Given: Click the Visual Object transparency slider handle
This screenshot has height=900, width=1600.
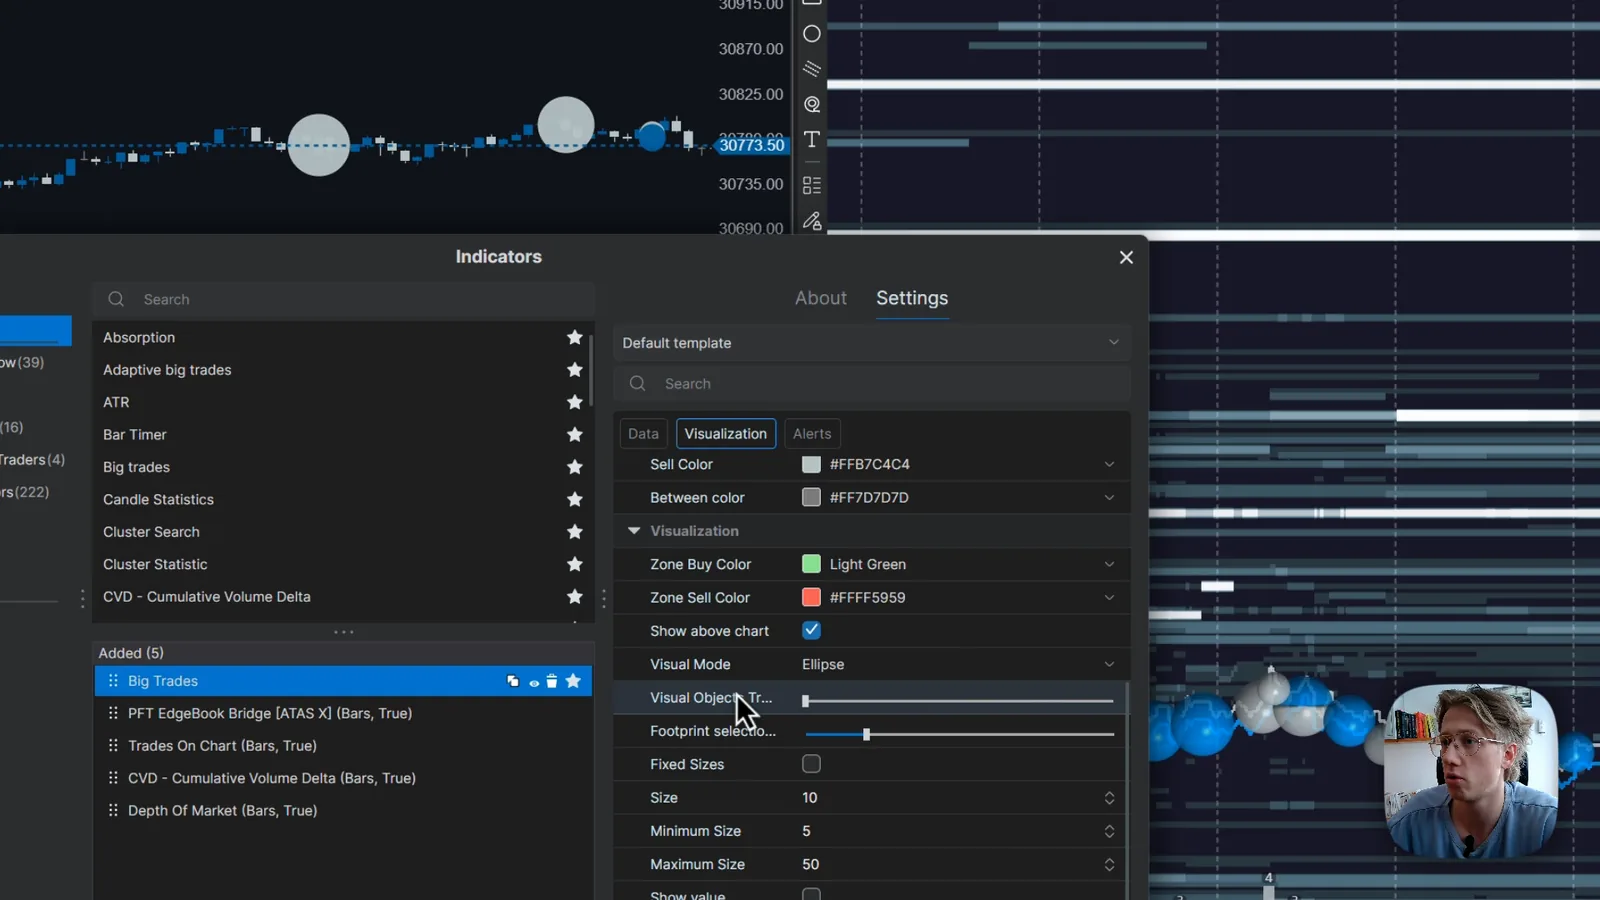Looking at the screenshot, I should pos(805,701).
